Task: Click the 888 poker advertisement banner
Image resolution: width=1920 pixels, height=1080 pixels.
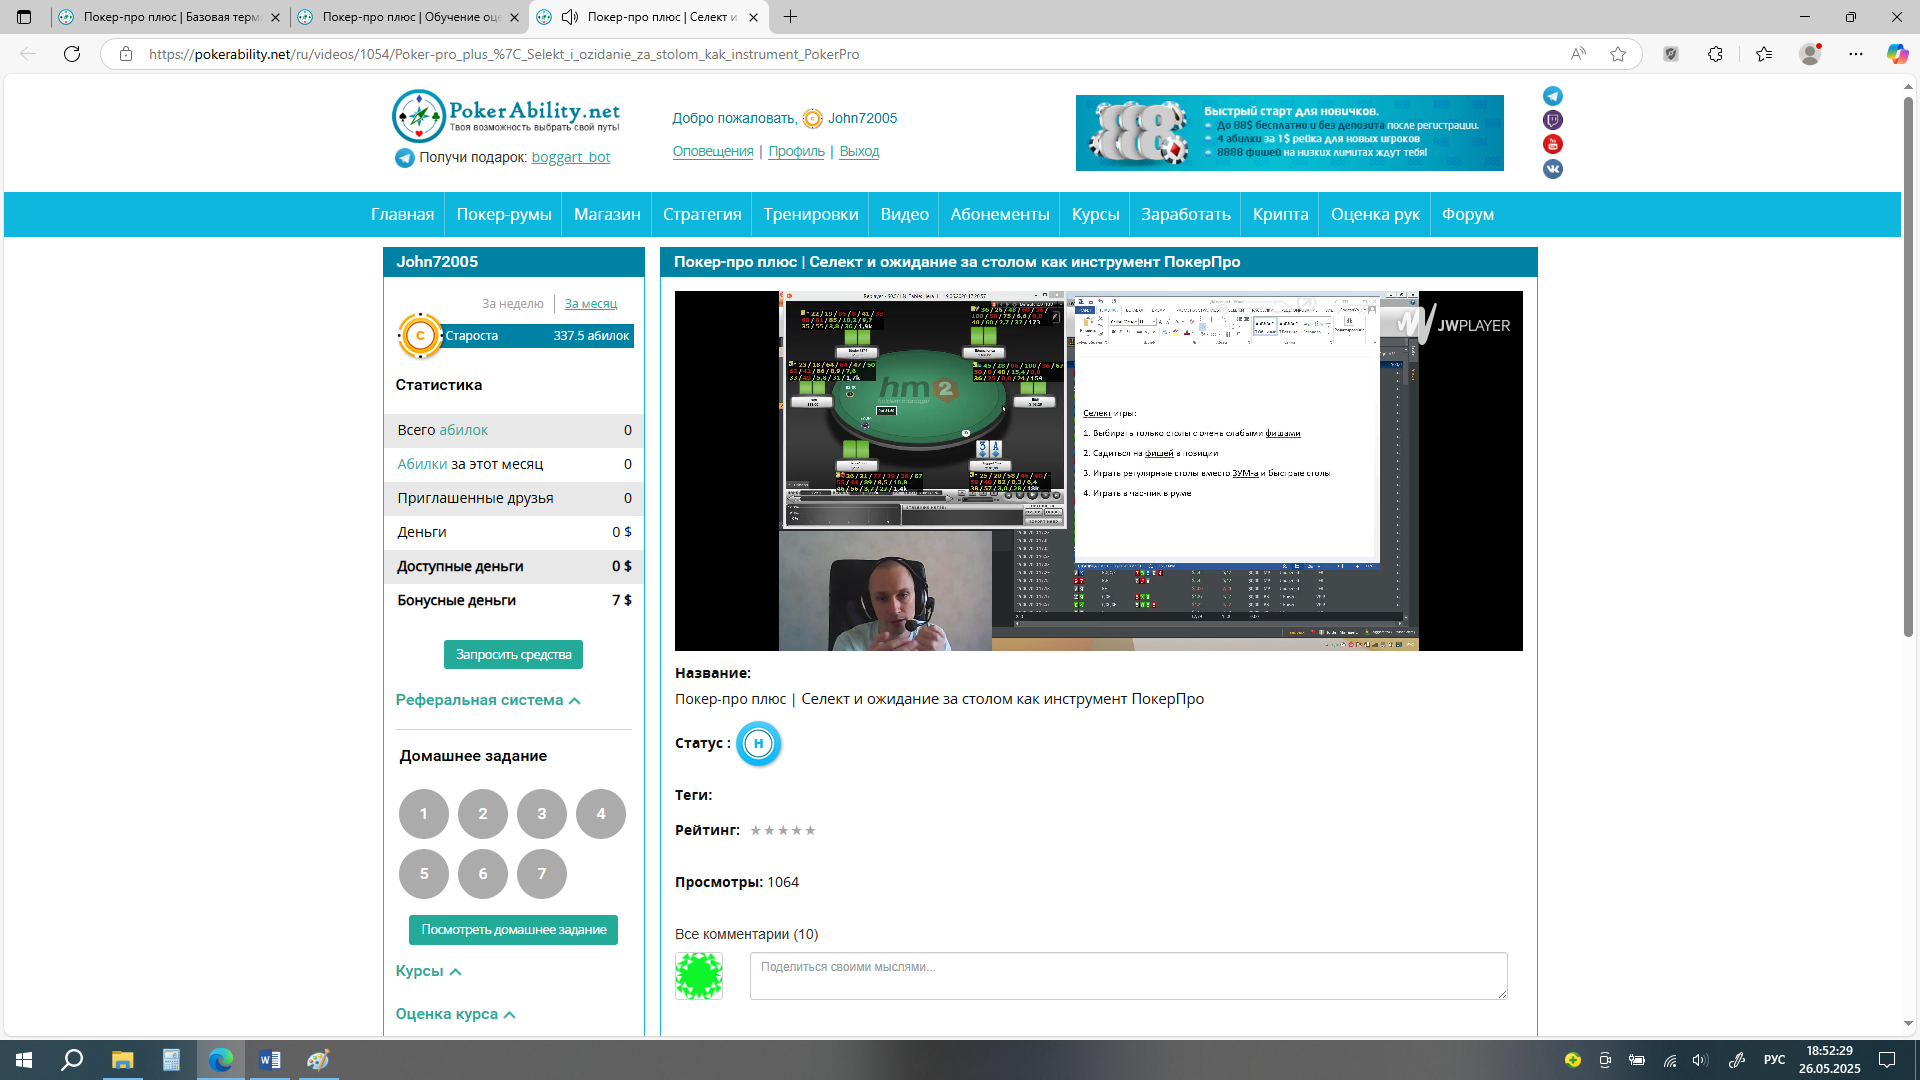Action: pos(1289,133)
